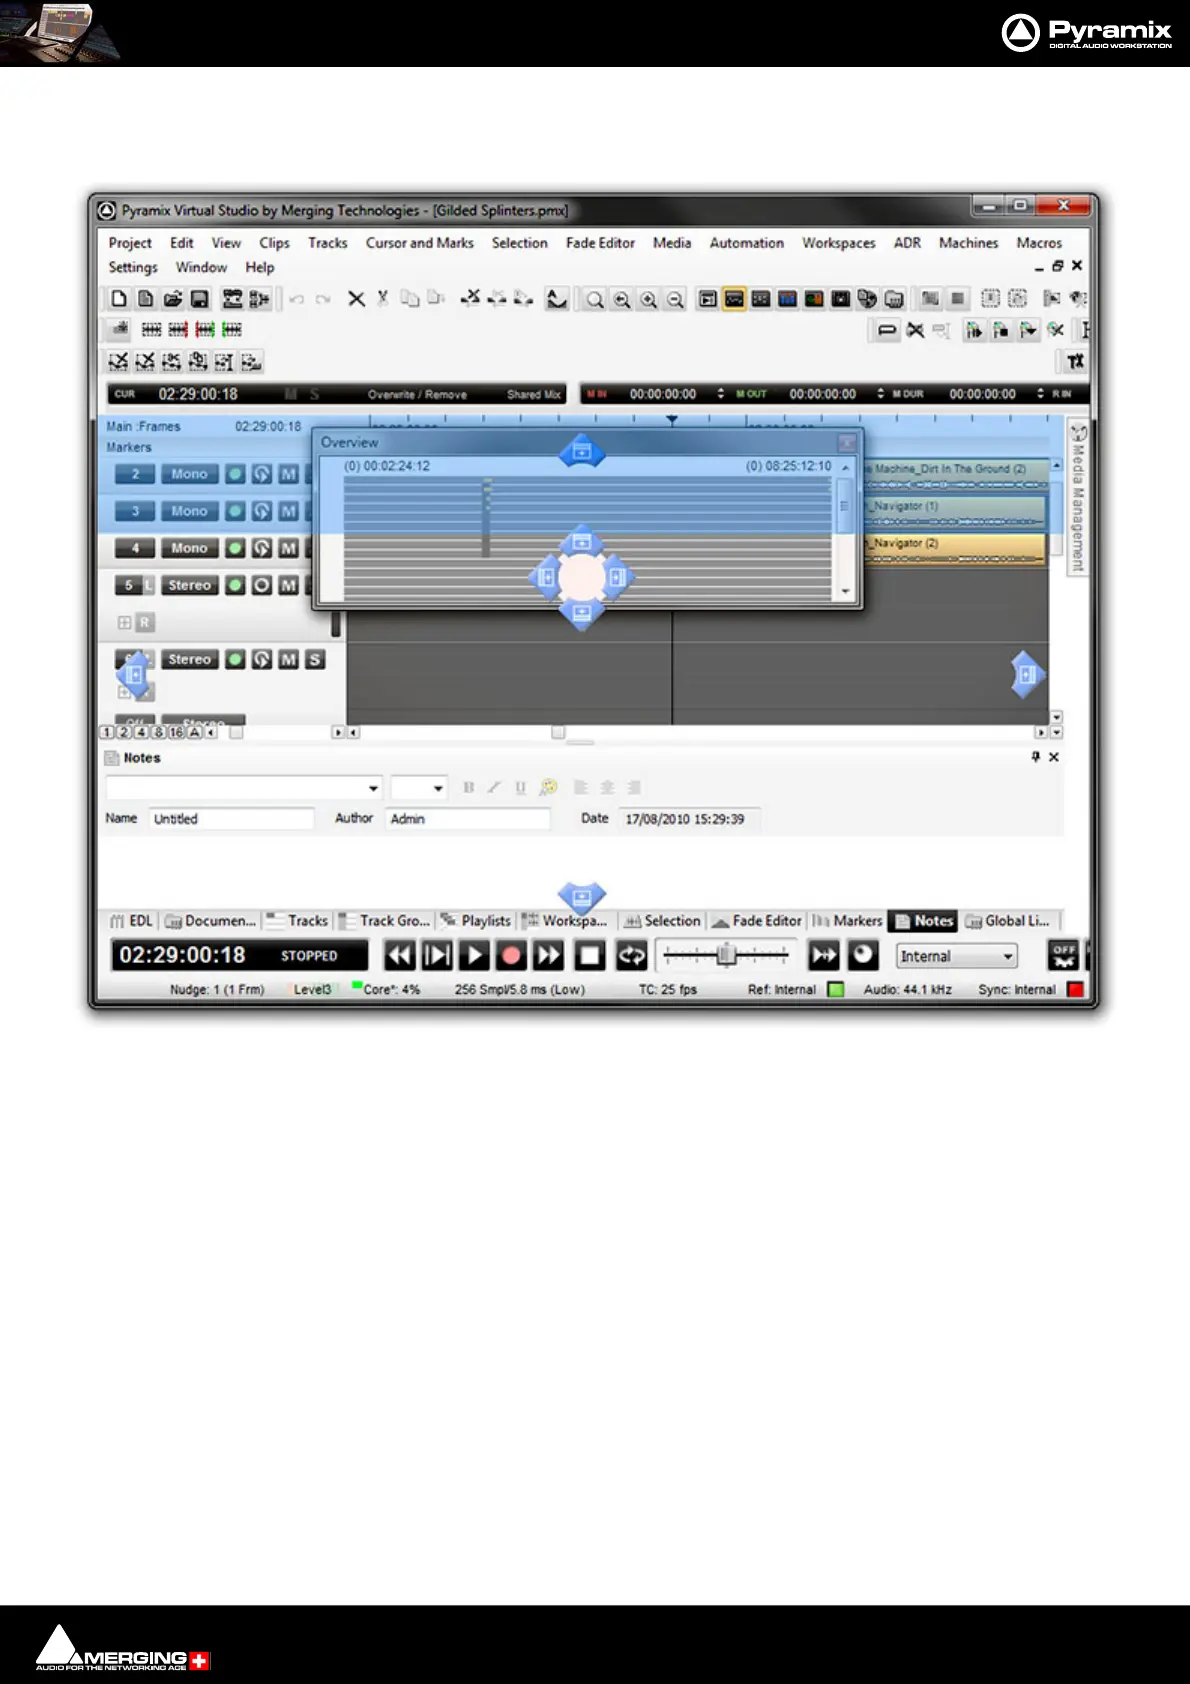
Task: Click the Author field containing Admin
Action: click(x=468, y=819)
